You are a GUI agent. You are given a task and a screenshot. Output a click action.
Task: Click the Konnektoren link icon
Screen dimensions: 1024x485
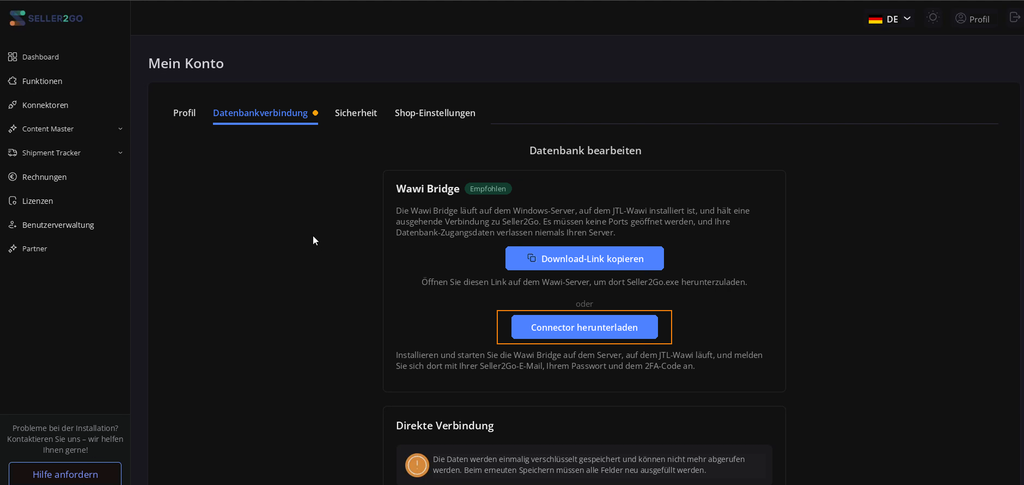click(x=12, y=105)
